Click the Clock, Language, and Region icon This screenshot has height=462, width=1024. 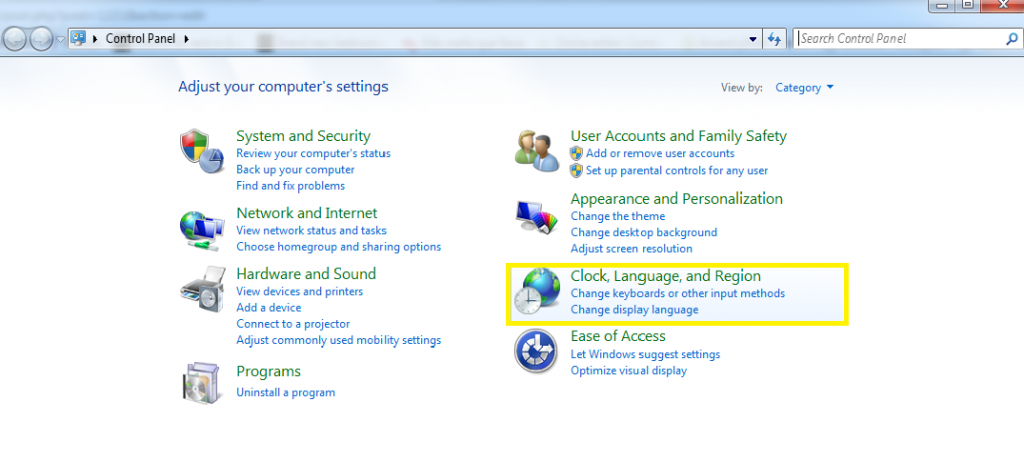pyautogui.click(x=537, y=293)
